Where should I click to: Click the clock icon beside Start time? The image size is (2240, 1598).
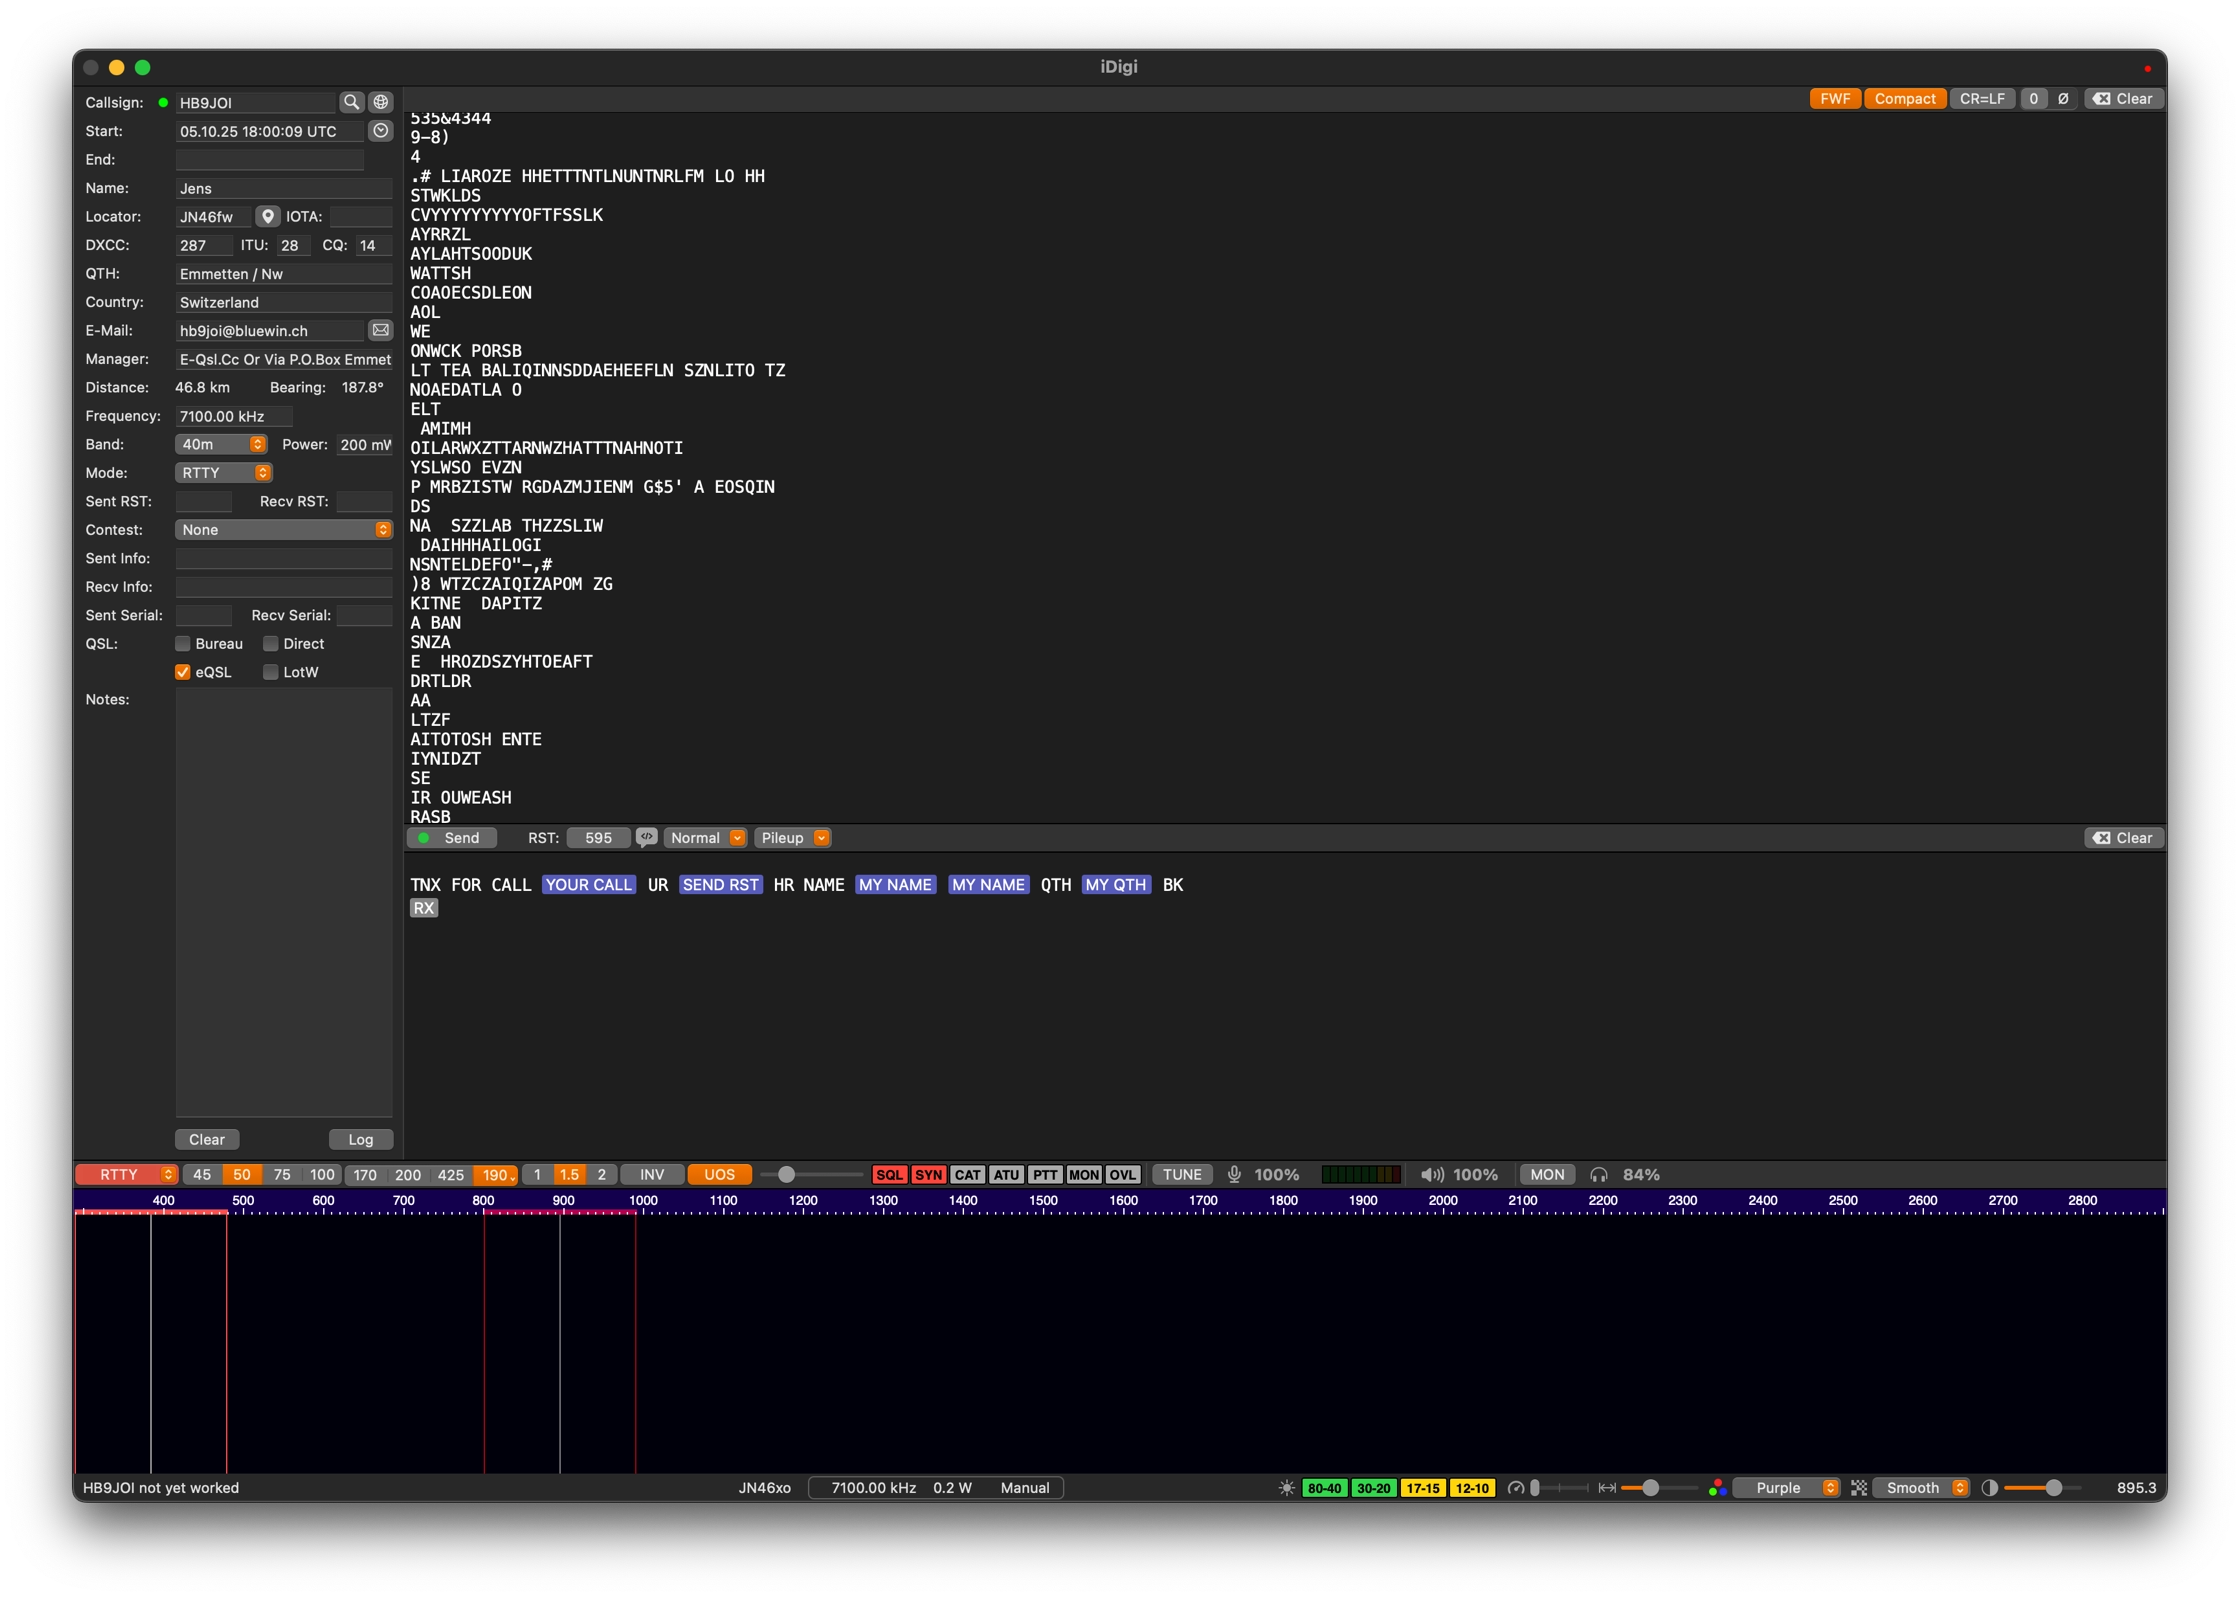(380, 131)
